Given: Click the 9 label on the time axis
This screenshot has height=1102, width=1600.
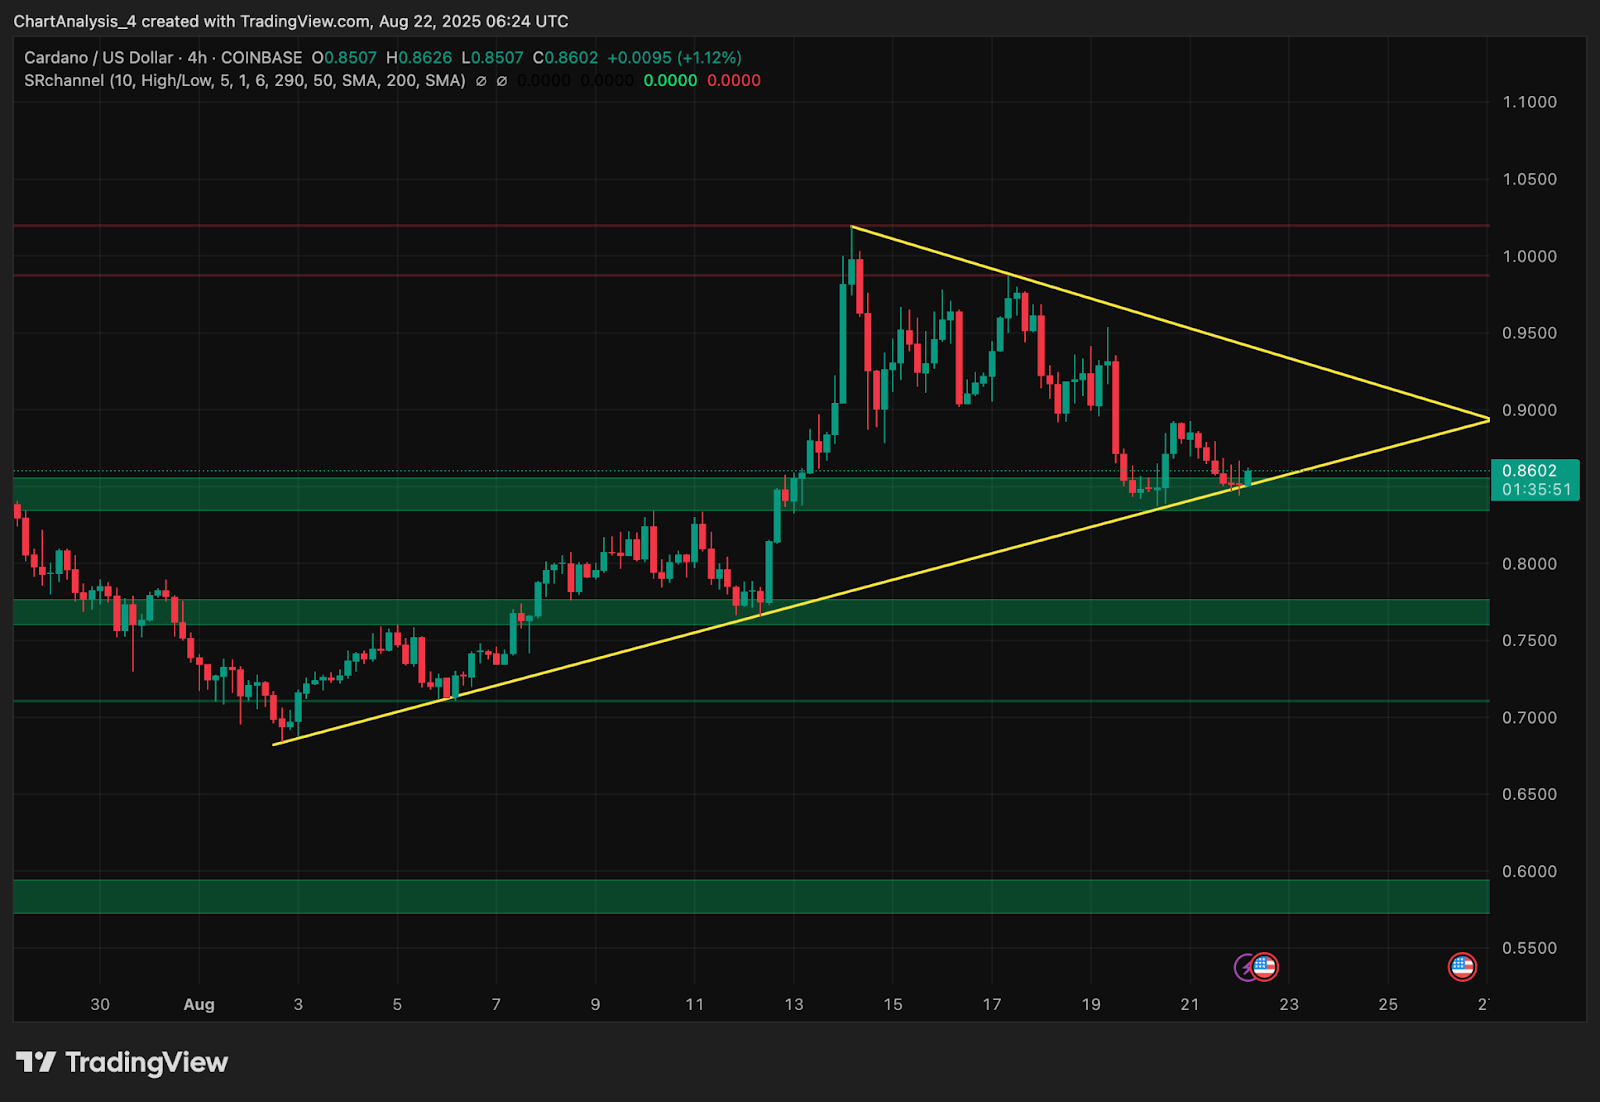Looking at the screenshot, I should tap(595, 1004).
